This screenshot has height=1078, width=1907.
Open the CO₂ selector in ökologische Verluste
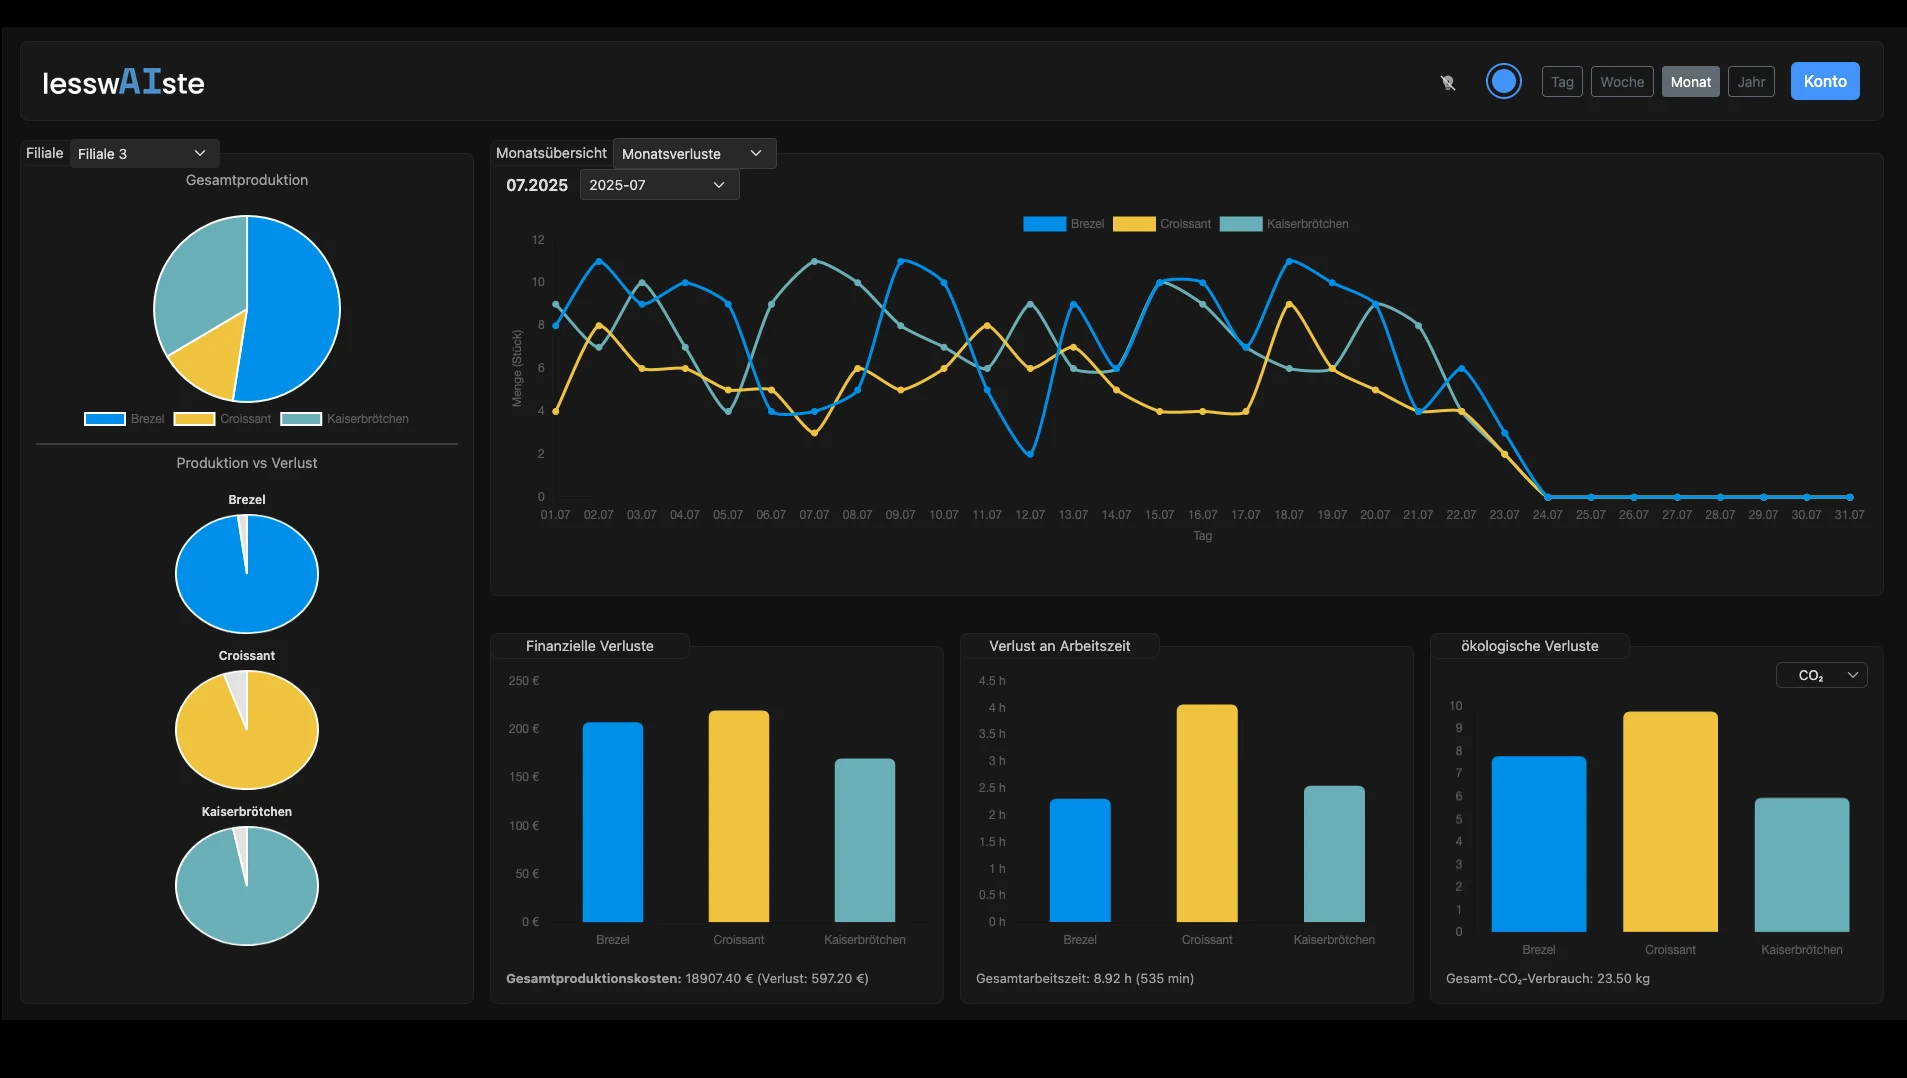coord(1821,675)
